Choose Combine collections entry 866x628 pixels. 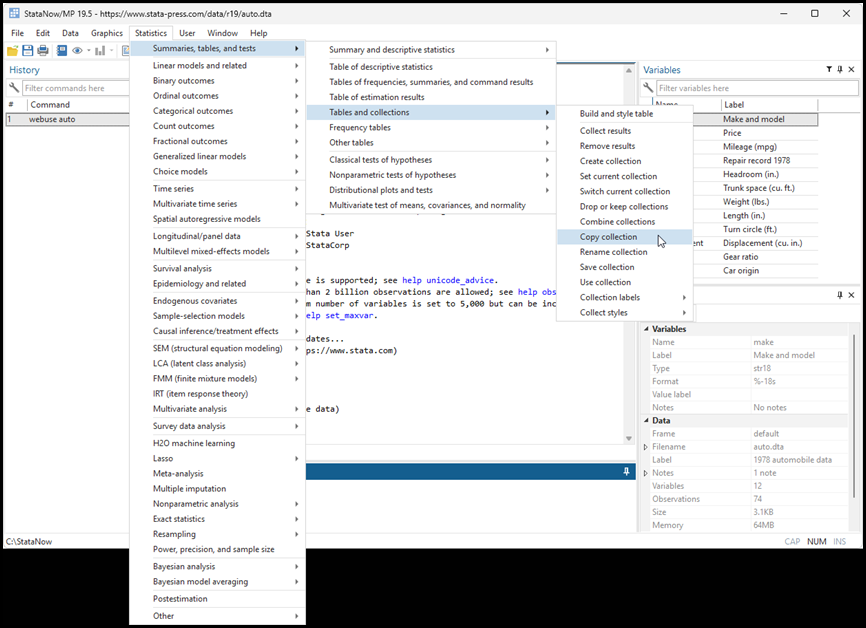coord(624,221)
